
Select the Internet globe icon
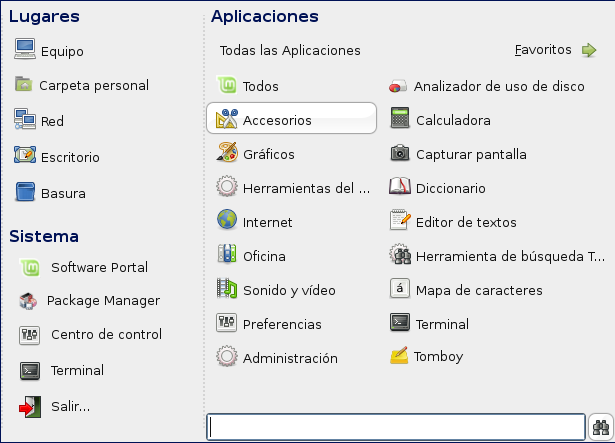pyautogui.click(x=227, y=219)
